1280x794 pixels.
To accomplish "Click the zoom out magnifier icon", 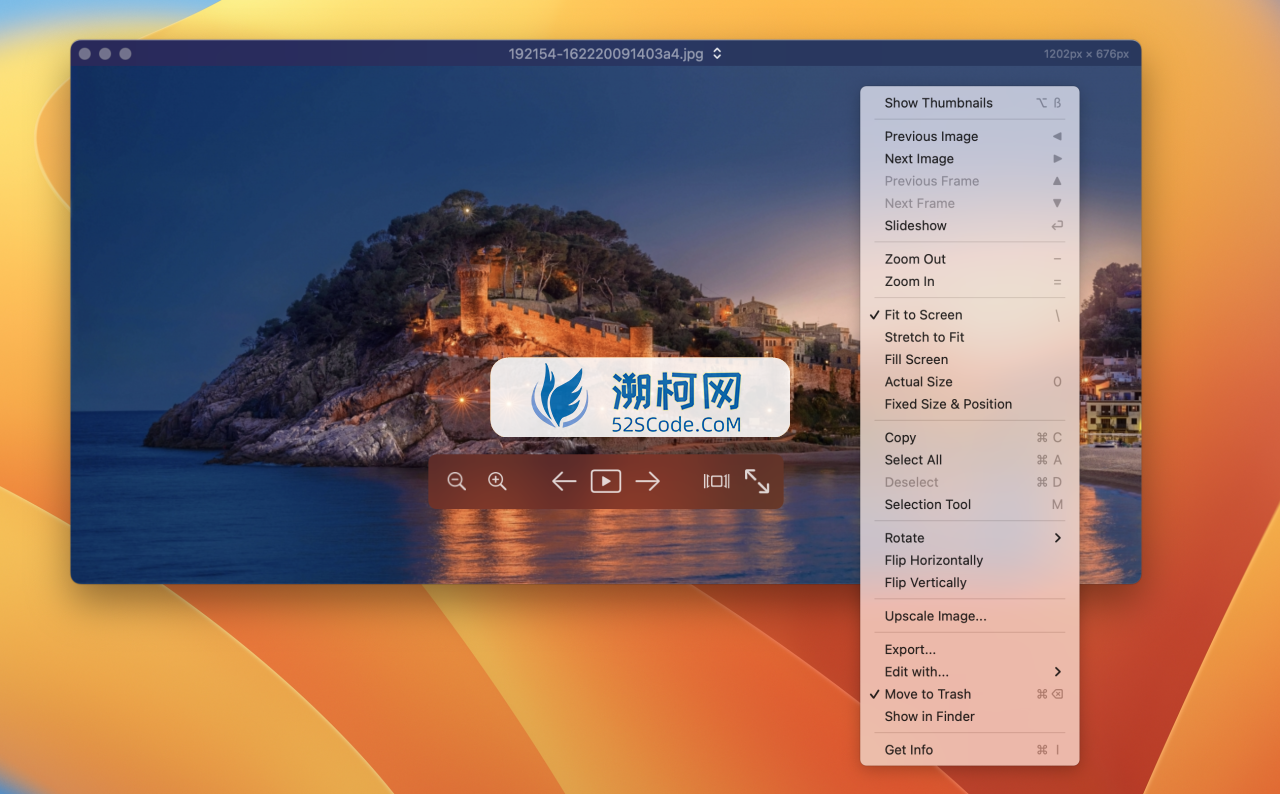I will tap(457, 481).
